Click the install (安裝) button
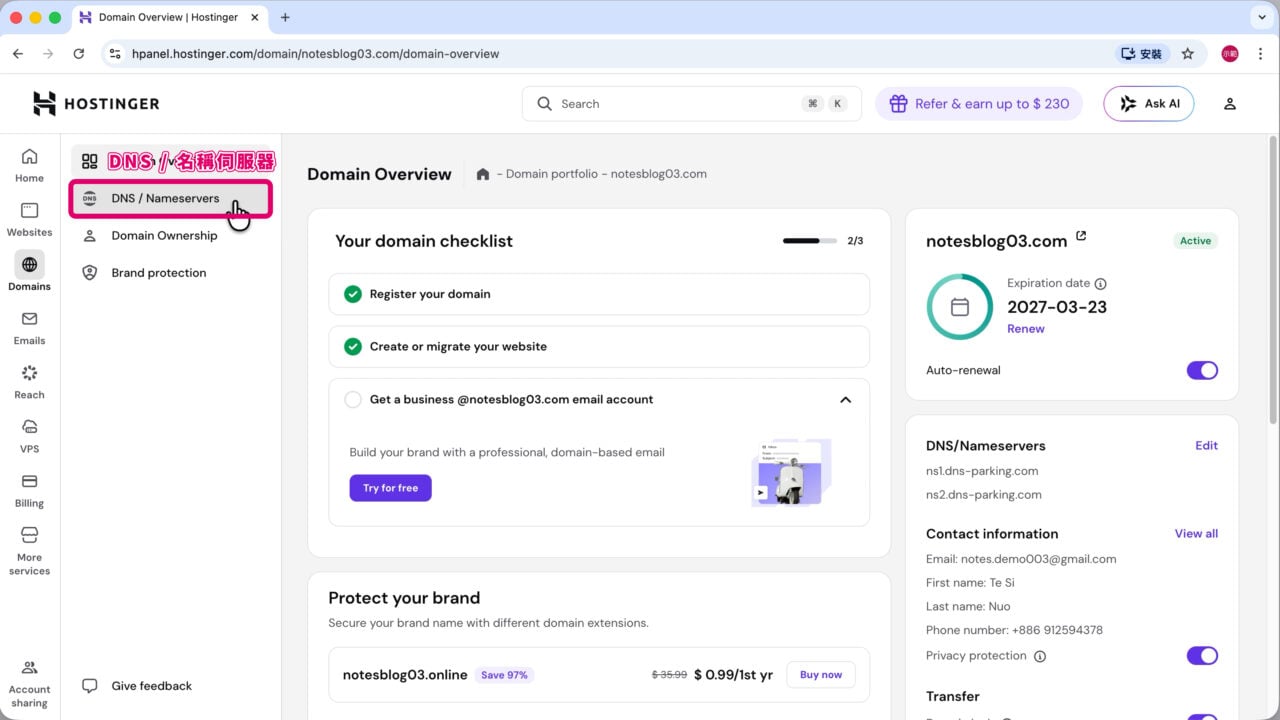Image resolution: width=1280 pixels, height=720 pixels. tap(1142, 54)
